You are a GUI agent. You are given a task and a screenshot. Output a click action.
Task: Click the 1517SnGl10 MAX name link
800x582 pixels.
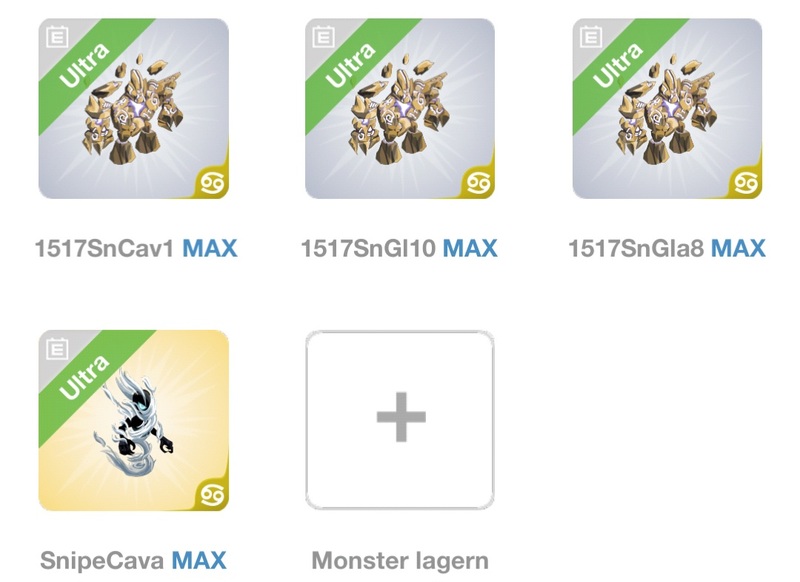coord(399,248)
